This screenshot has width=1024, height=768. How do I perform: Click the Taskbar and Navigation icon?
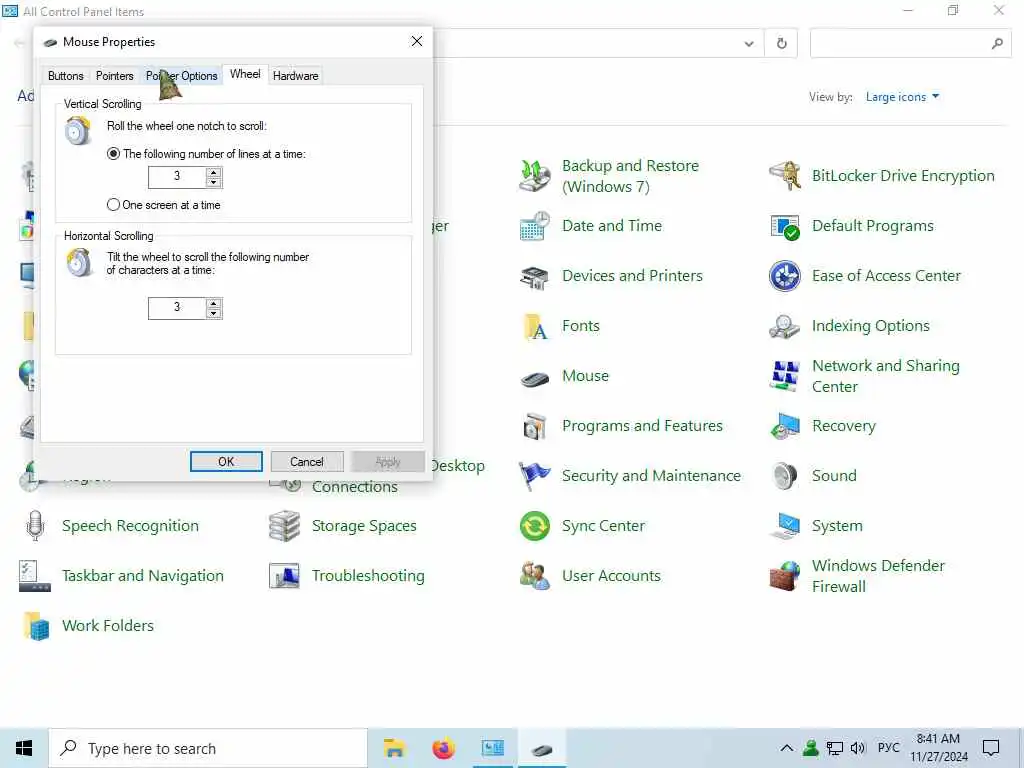(x=35, y=576)
